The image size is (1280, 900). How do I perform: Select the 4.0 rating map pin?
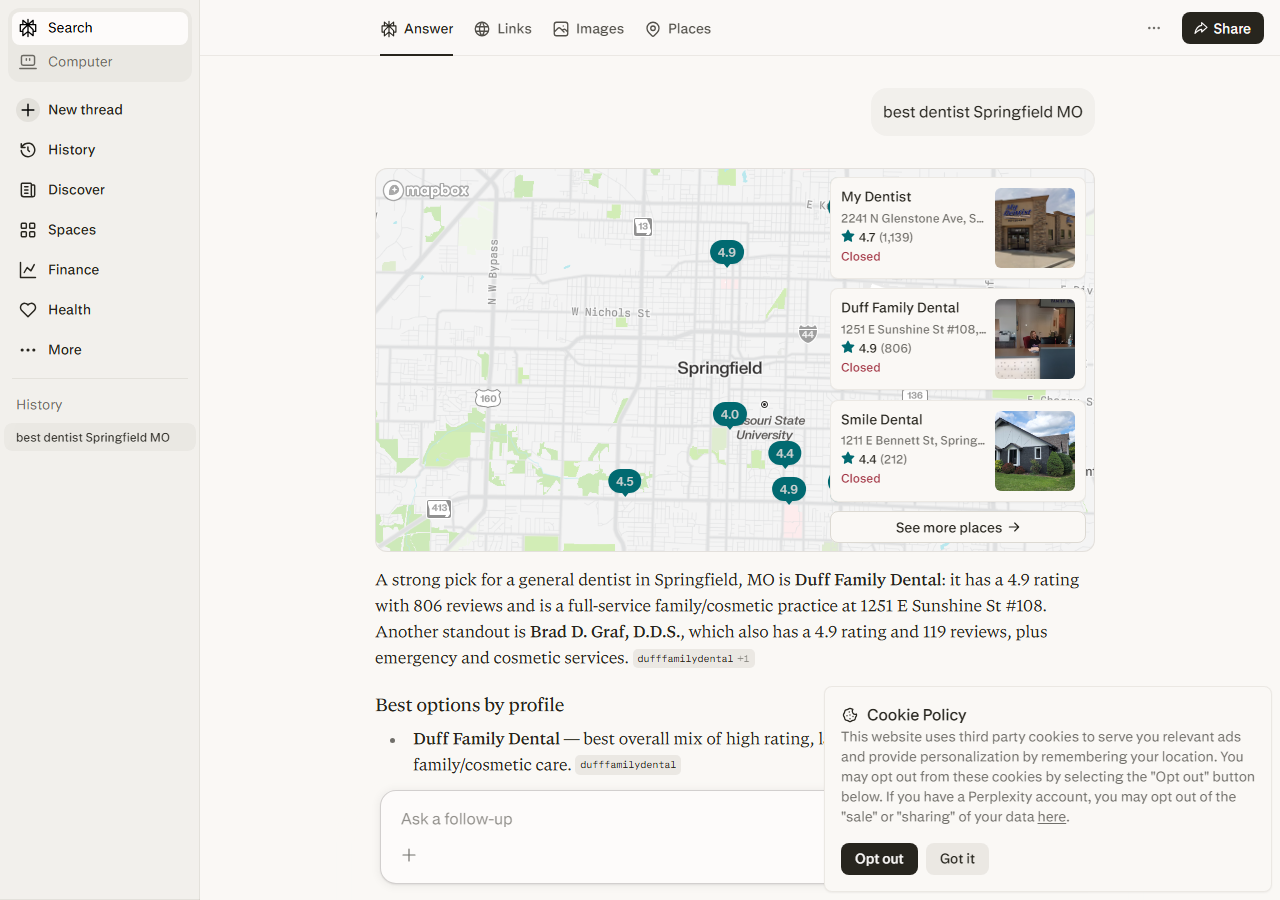click(730, 414)
